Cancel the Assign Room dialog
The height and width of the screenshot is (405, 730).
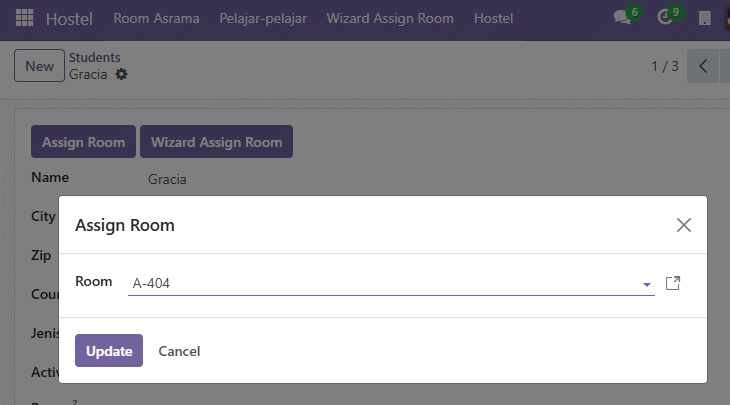click(x=179, y=351)
